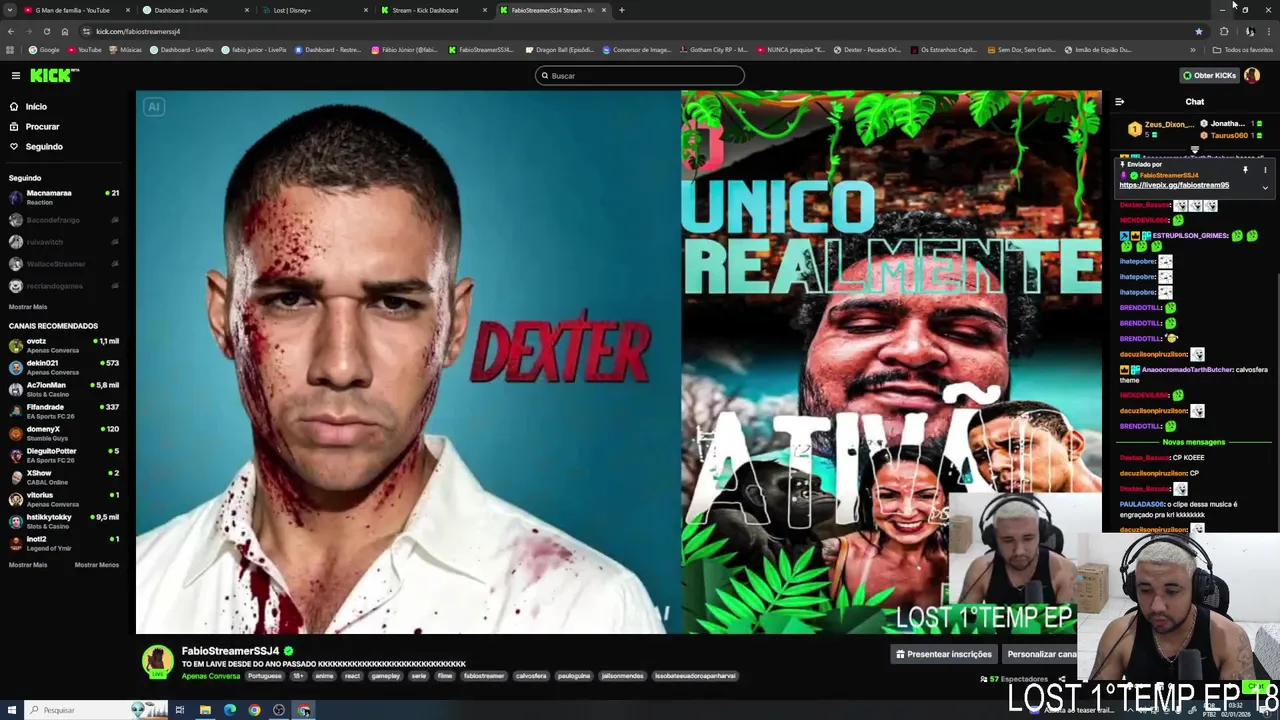Collapse recommended channels with Mostrar Menos
Viewport: 1280px width, 720px height.
(x=97, y=565)
